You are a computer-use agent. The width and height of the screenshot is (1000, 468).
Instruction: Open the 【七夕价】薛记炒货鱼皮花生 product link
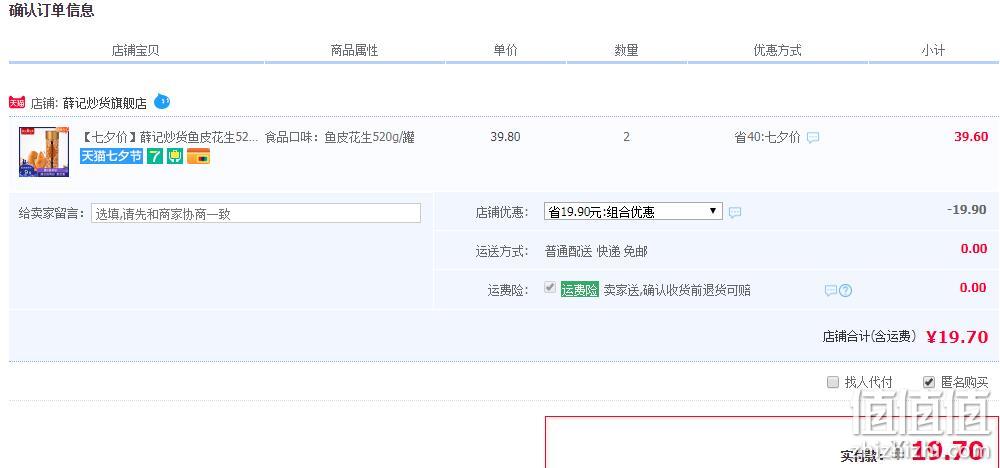[x=170, y=137]
